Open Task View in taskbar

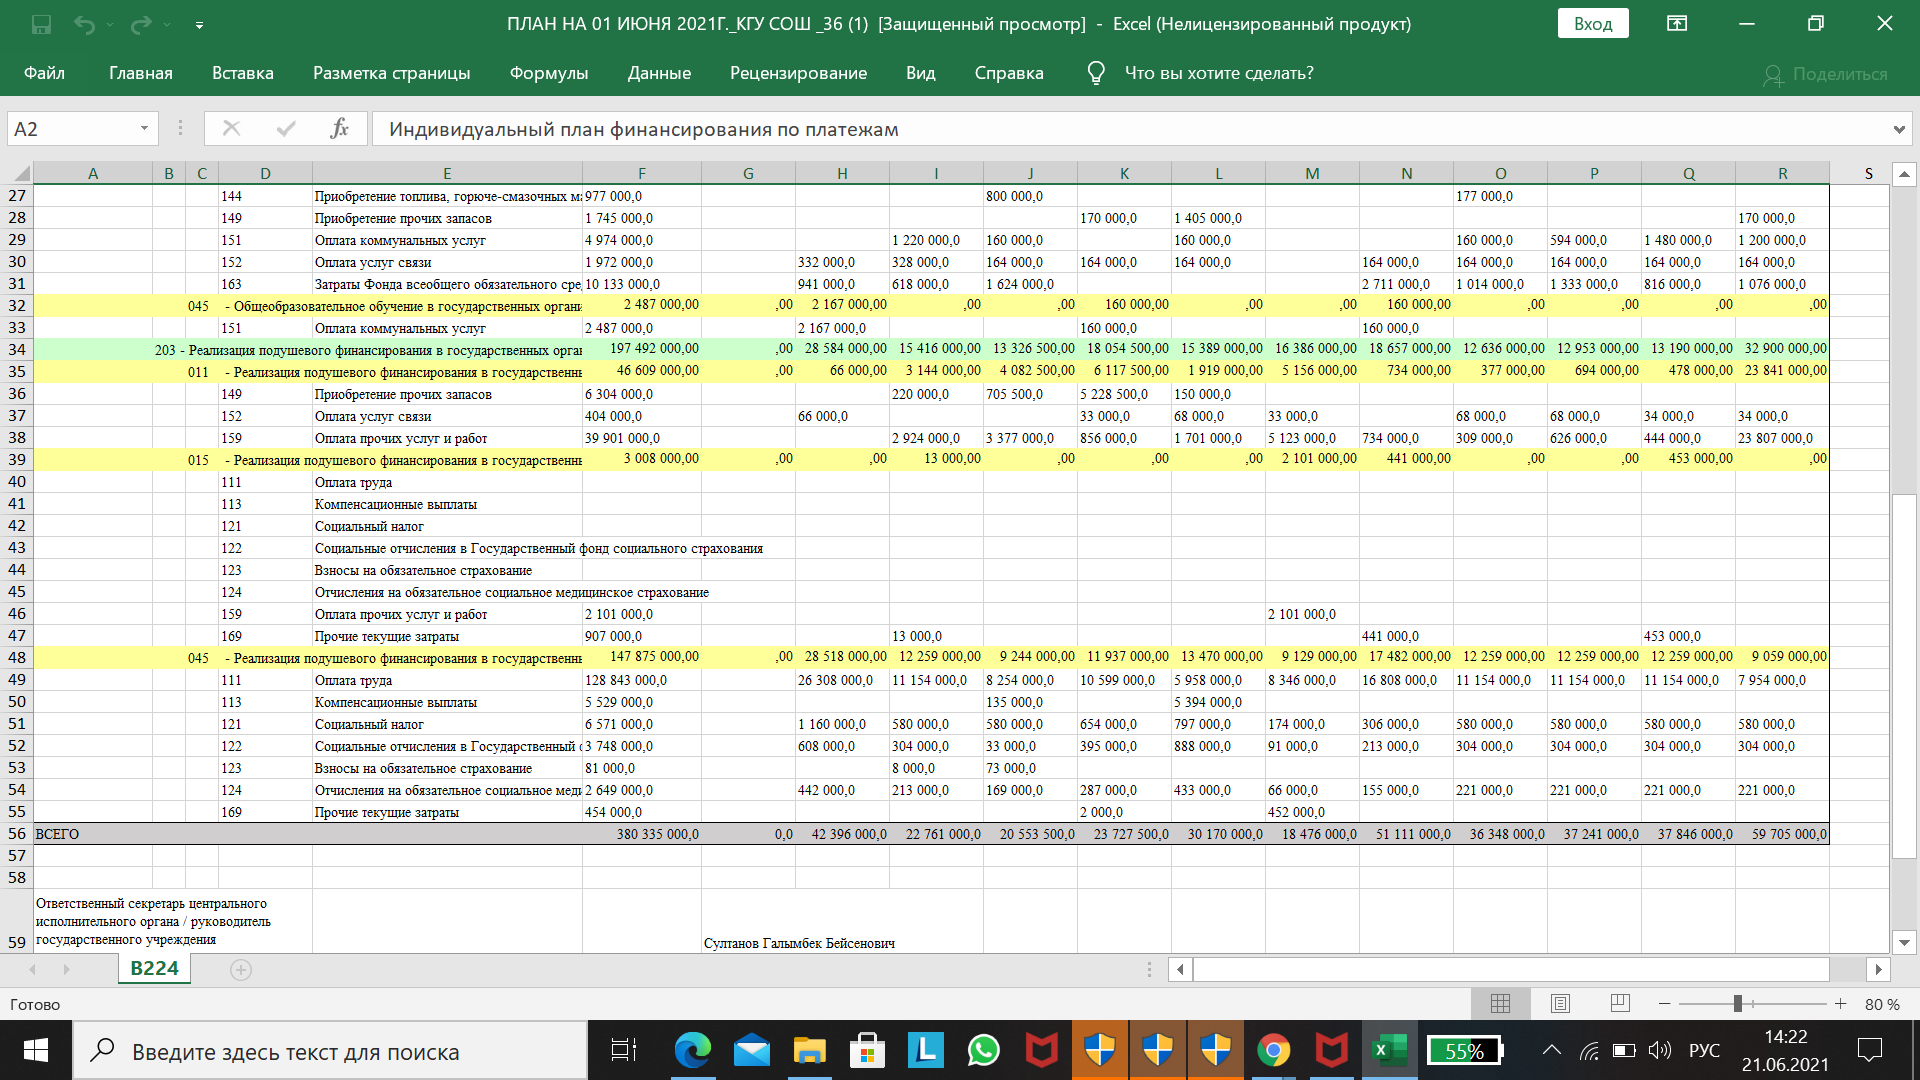624,1050
